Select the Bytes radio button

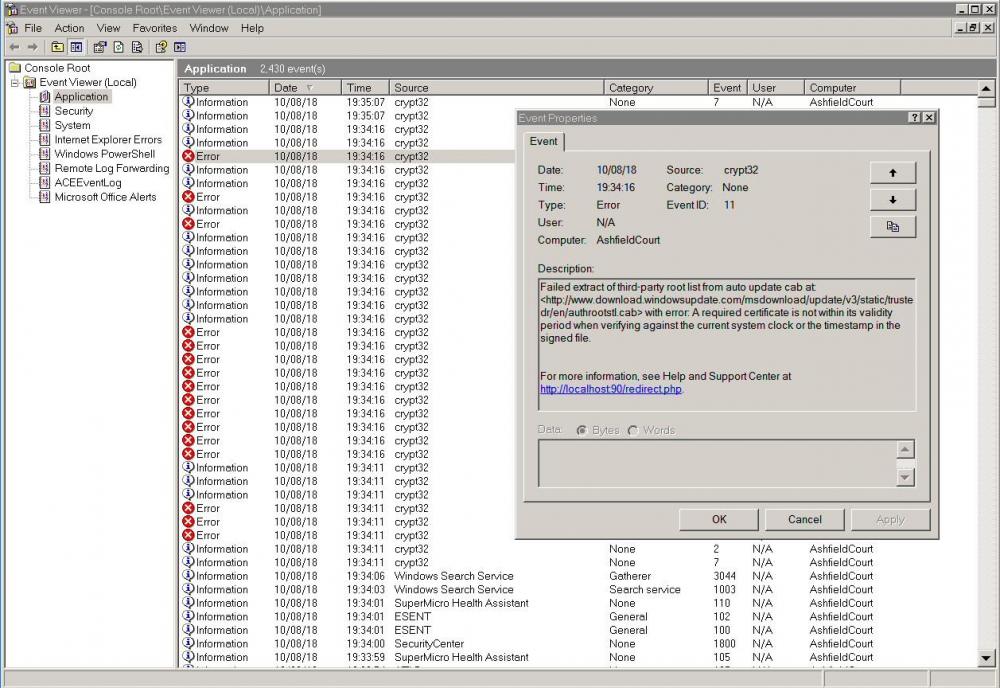point(583,430)
